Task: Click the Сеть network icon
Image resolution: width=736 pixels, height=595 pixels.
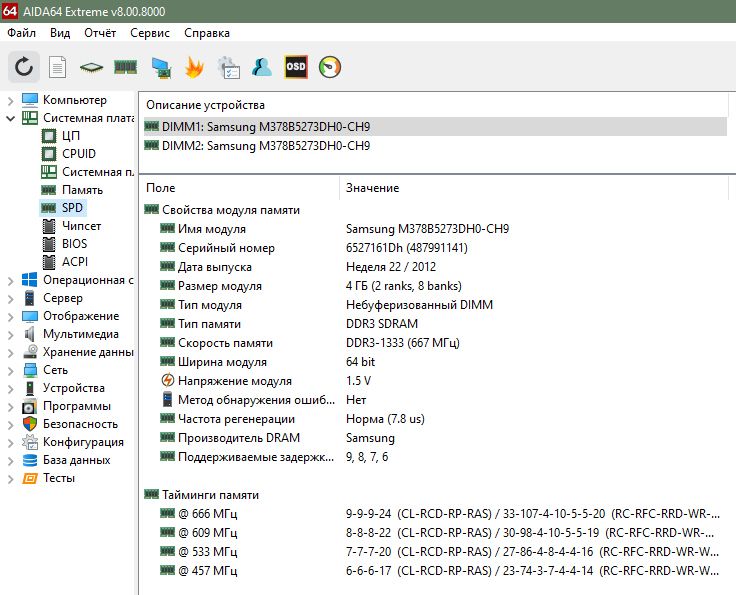Action: pos(30,370)
